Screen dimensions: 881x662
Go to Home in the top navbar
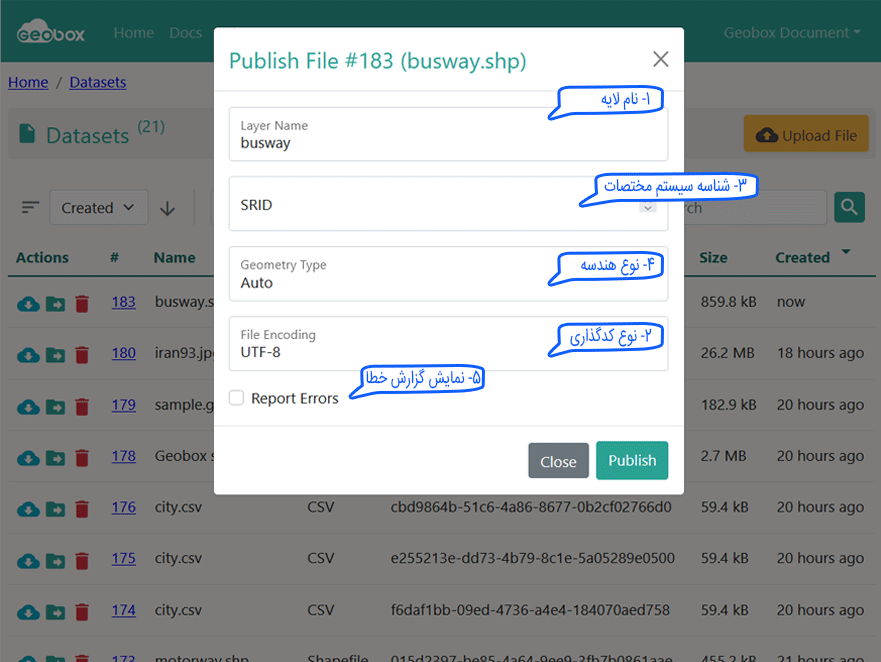[133, 33]
